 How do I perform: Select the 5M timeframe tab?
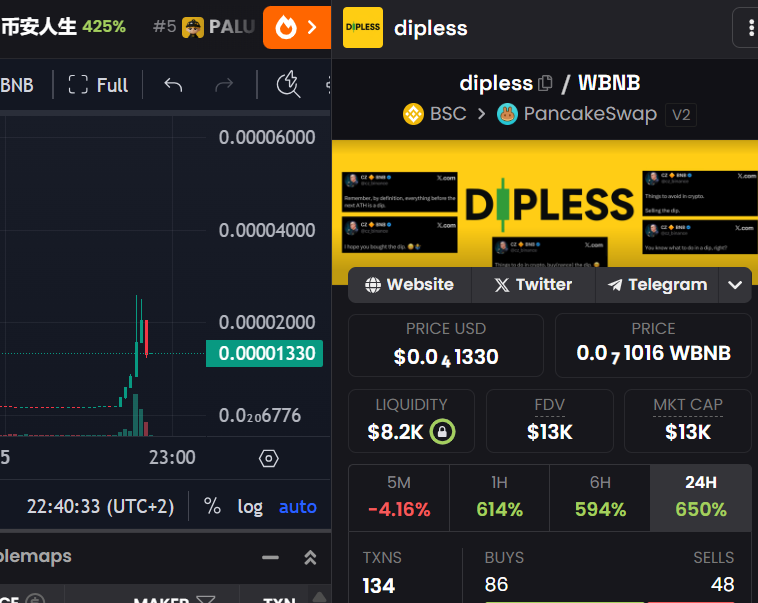[x=399, y=498]
